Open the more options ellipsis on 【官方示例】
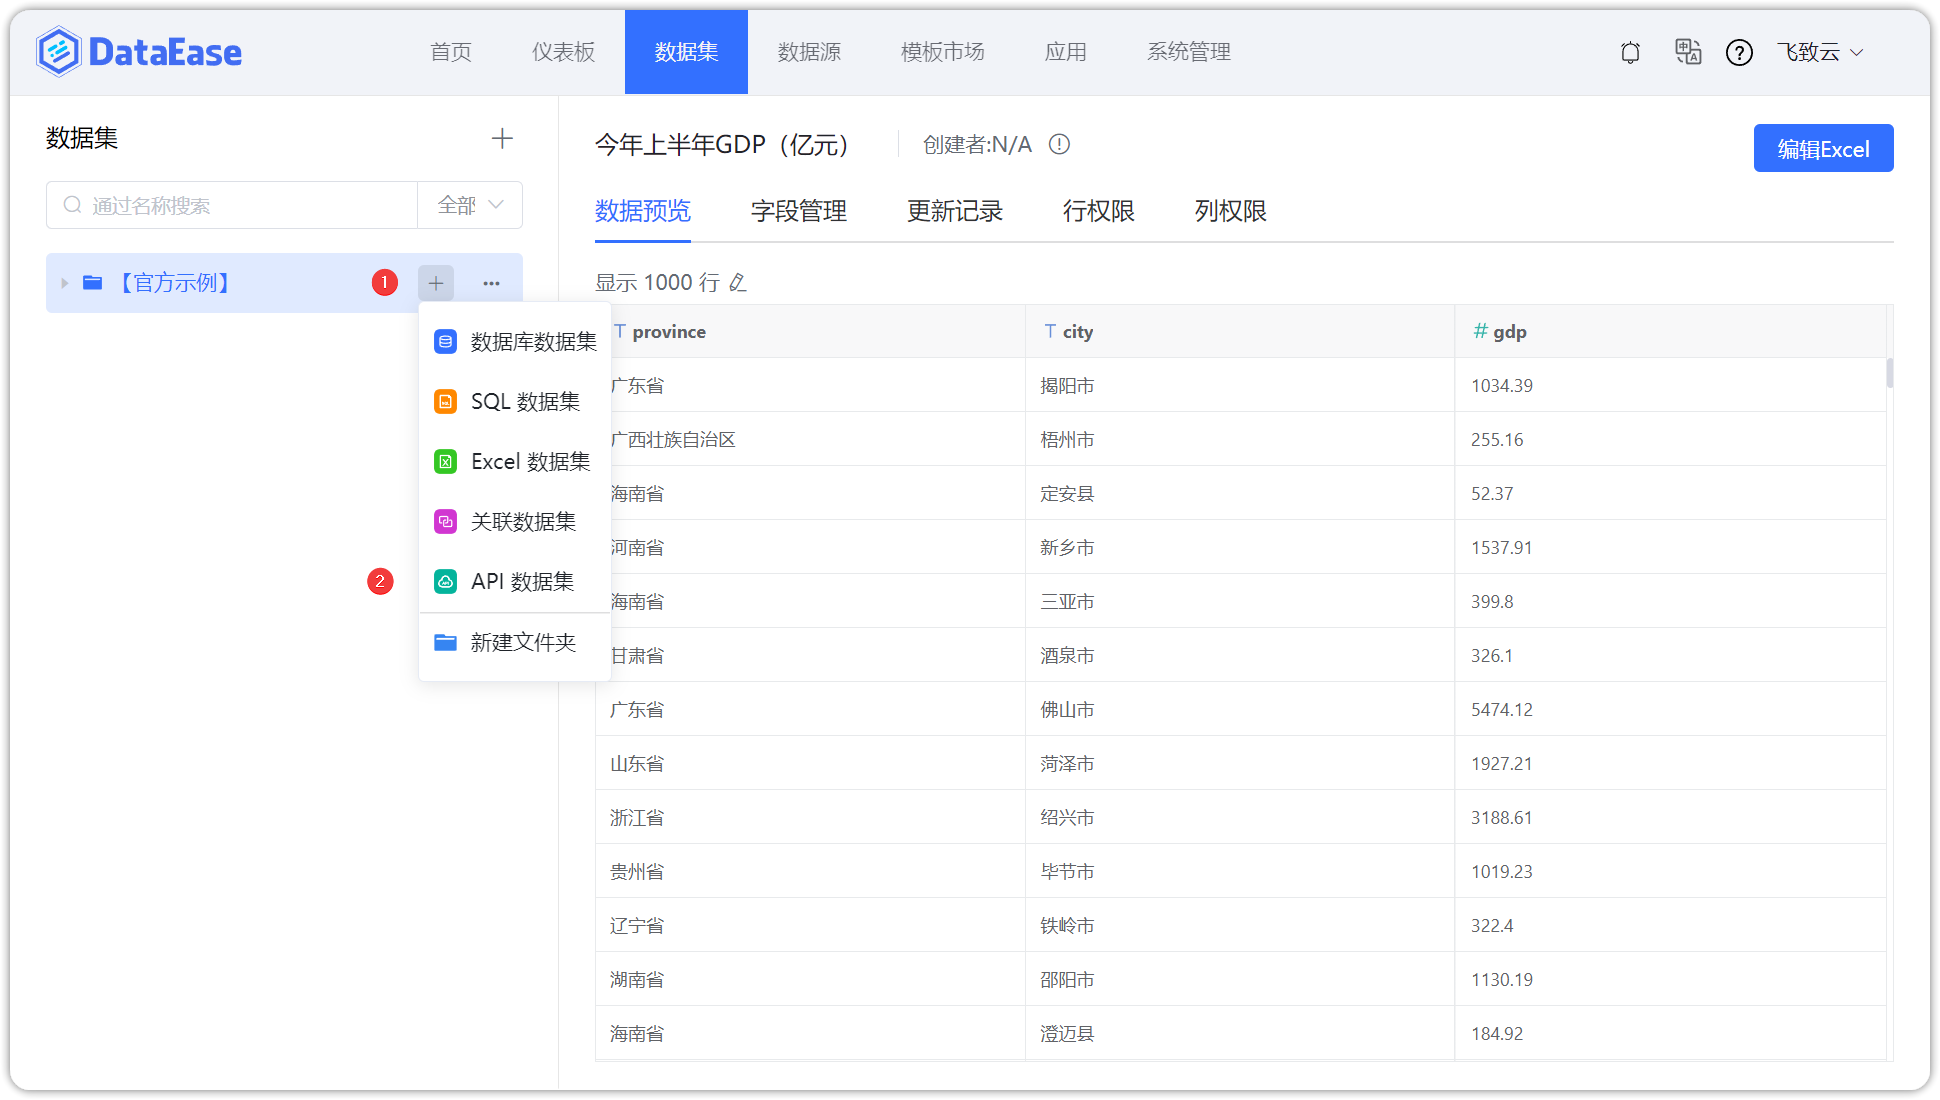Image resolution: width=1940 pixels, height=1100 pixels. (x=490, y=283)
